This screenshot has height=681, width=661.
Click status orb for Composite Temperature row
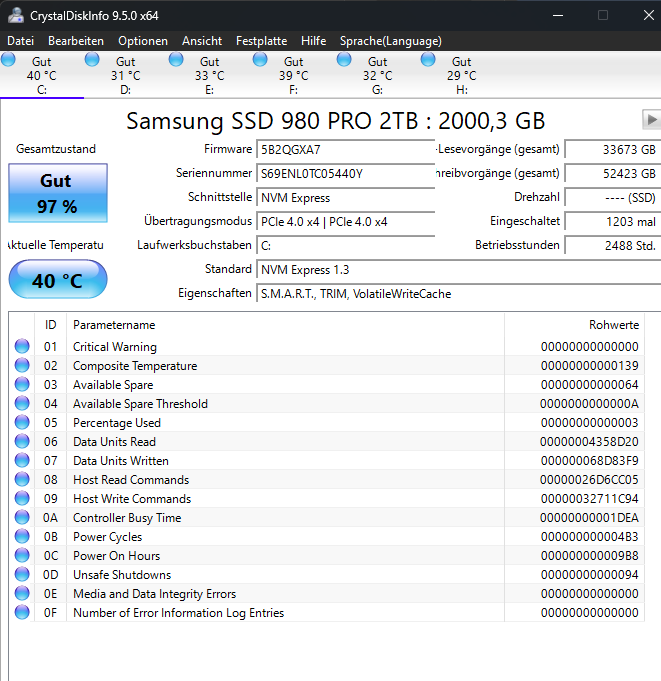[22, 365]
